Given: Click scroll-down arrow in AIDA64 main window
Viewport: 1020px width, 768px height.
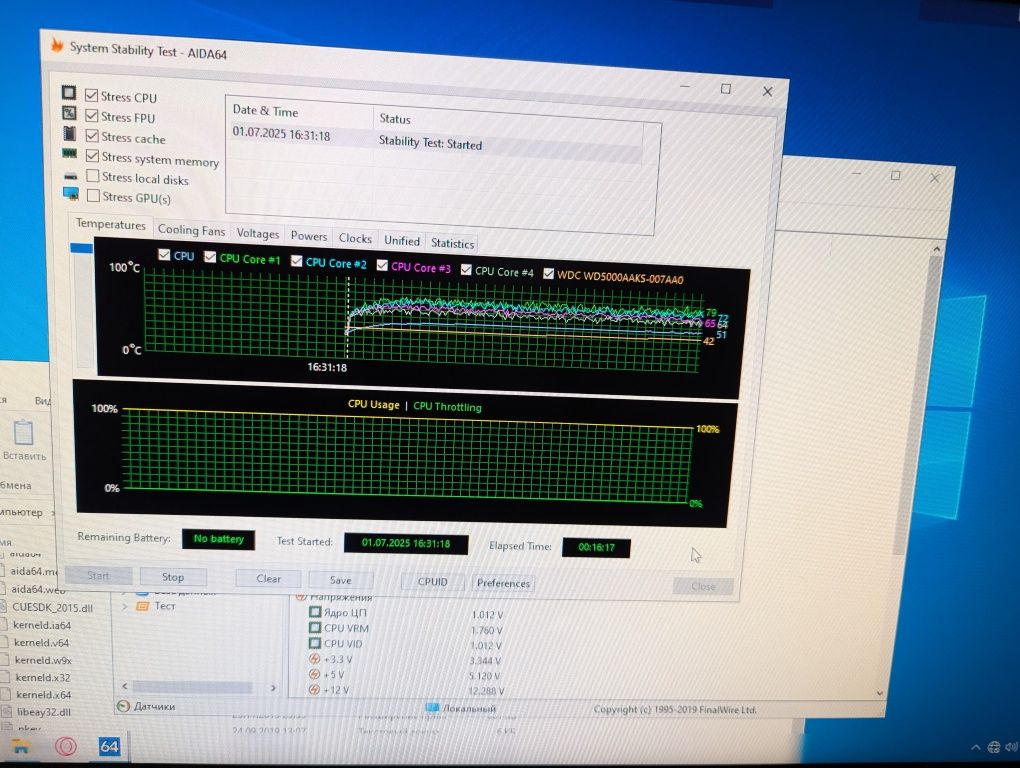Looking at the screenshot, I should (879, 693).
